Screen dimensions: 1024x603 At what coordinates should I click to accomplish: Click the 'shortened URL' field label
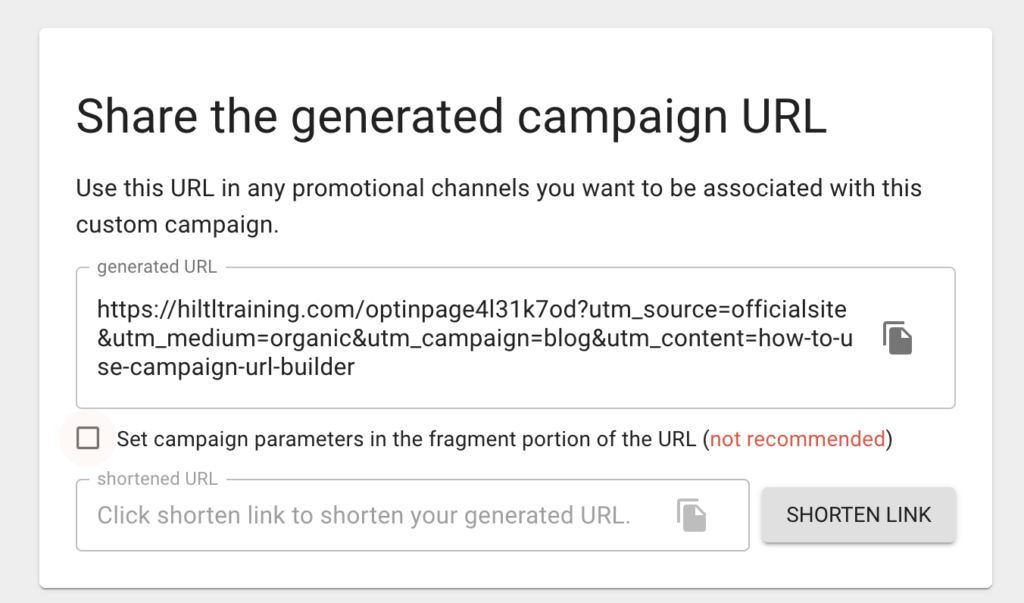coord(157,479)
